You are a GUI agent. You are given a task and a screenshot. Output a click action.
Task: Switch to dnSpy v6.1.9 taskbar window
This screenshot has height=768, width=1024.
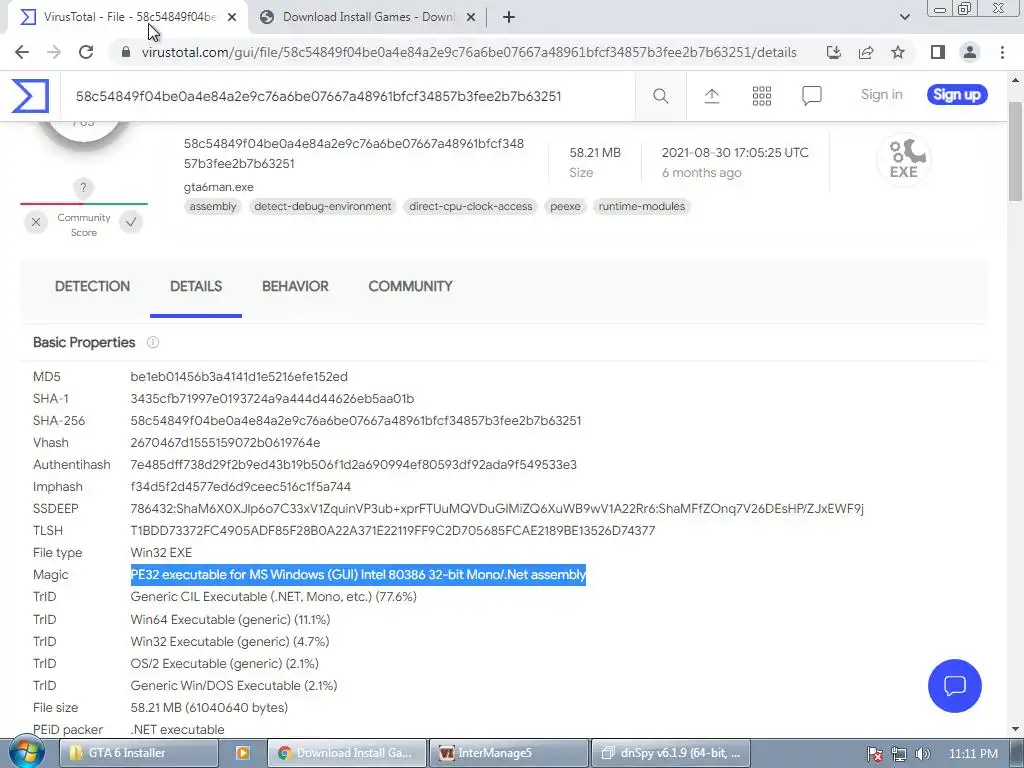pyautogui.click(x=671, y=753)
